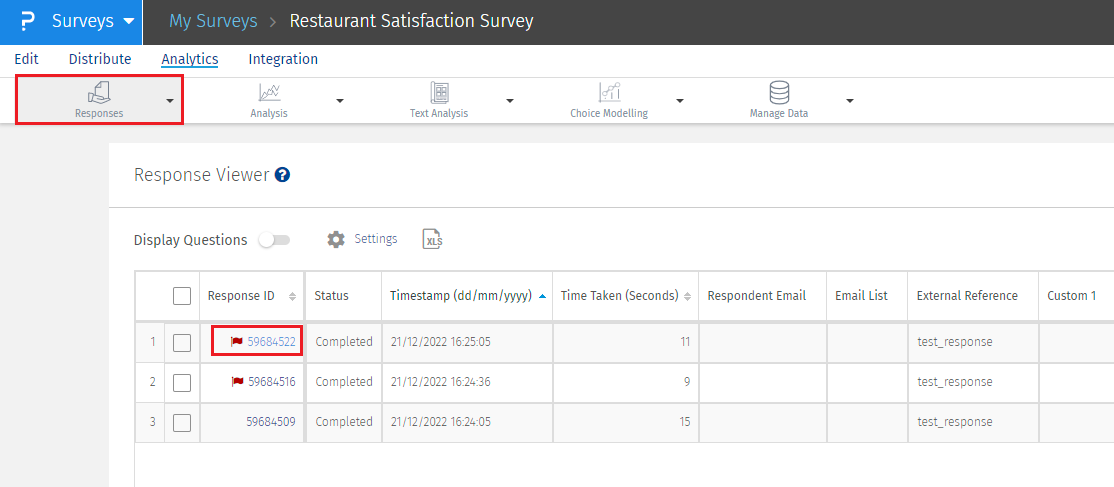Export responses using the XLS icon

tap(433, 240)
